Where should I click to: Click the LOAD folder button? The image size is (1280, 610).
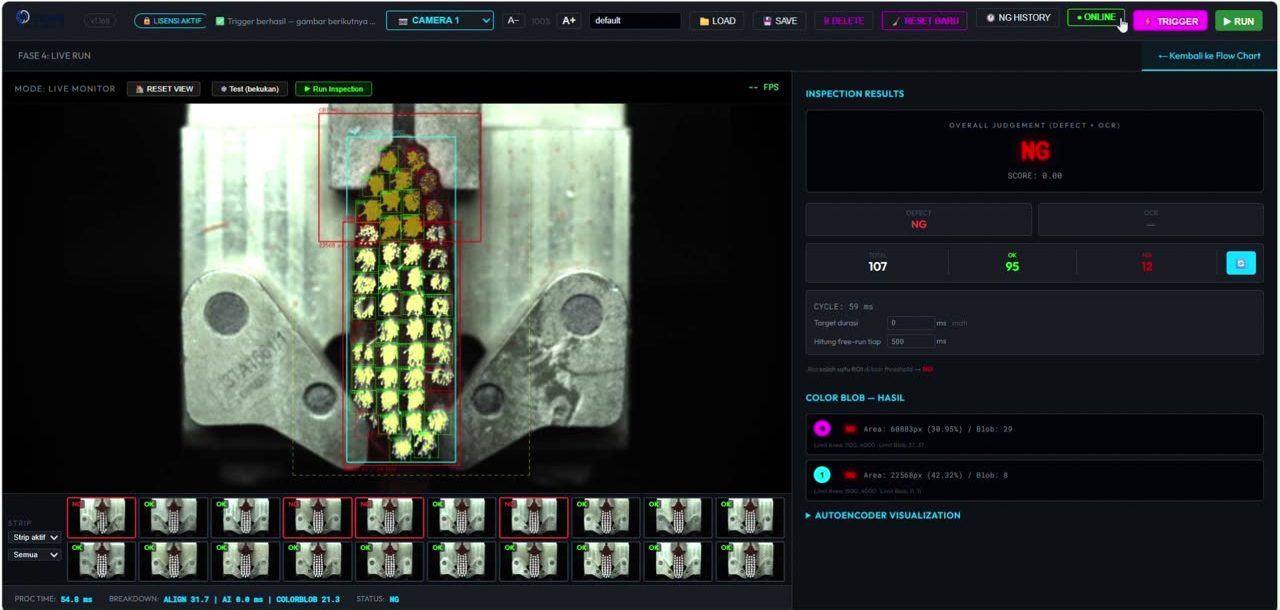coord(717,20)
